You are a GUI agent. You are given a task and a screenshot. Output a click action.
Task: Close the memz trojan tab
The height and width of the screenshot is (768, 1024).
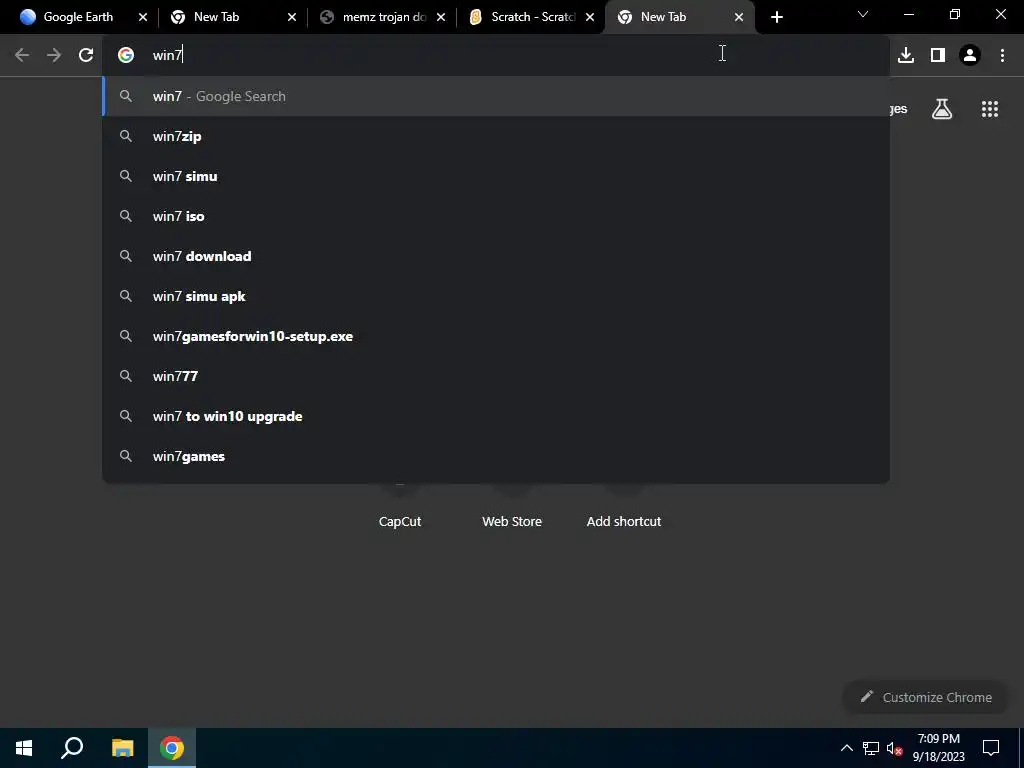point(441,18)
